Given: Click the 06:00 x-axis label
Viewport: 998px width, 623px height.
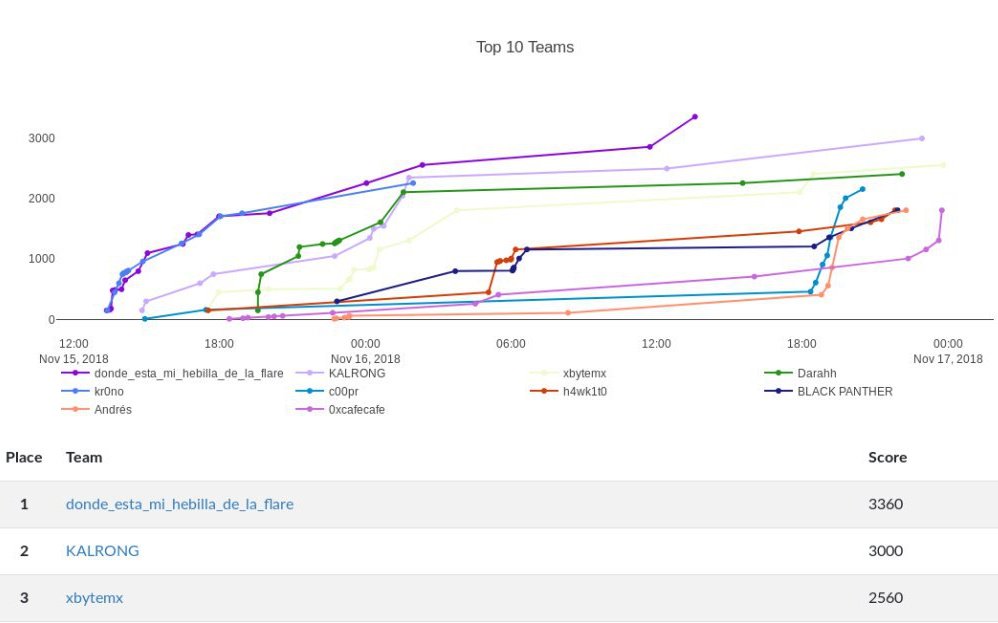Looking at the screenshot, I should click(x=510, y=344).
